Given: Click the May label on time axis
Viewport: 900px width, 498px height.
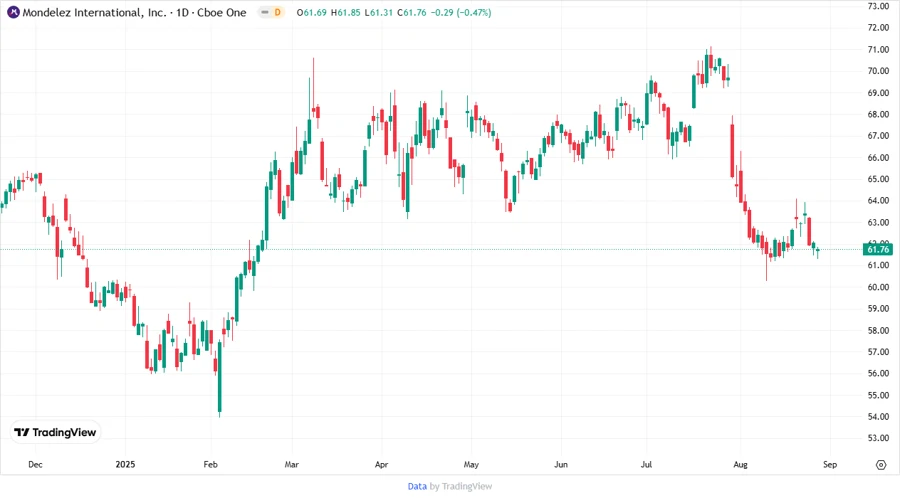Looking at the screenshot, I should coord(471,464).
